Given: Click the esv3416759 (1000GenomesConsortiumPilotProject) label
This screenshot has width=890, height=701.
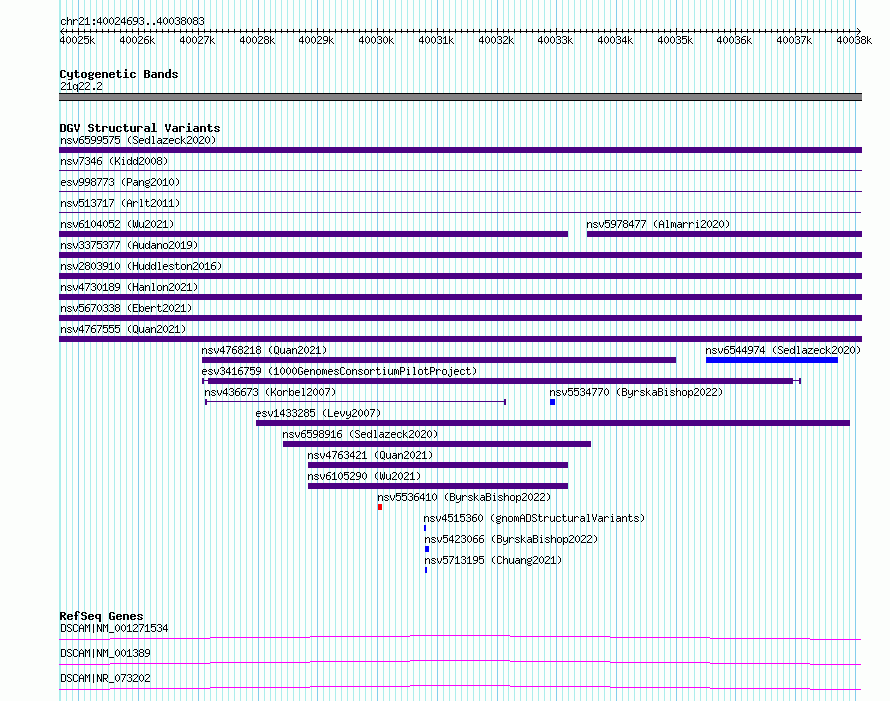Looking at the screenshot, I should pos(339,371).
